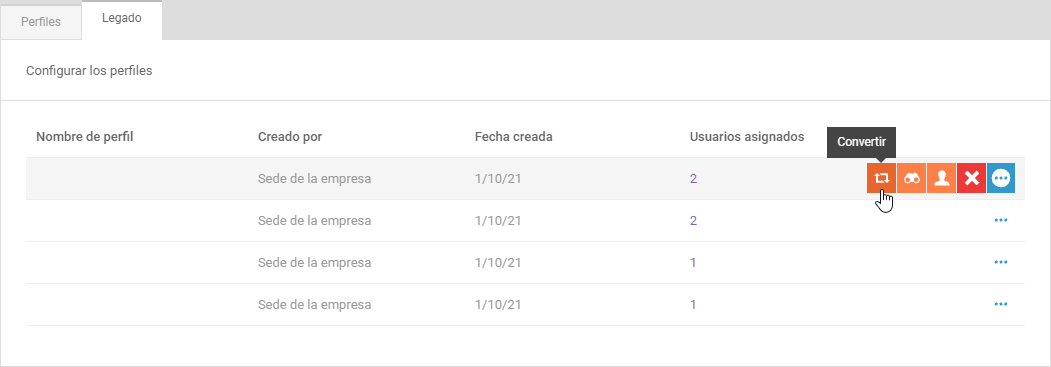The height and width of the screenshot is (367, 1051).
Task: Click the Configurar los perfiles heading
Action: click(89, 70)
